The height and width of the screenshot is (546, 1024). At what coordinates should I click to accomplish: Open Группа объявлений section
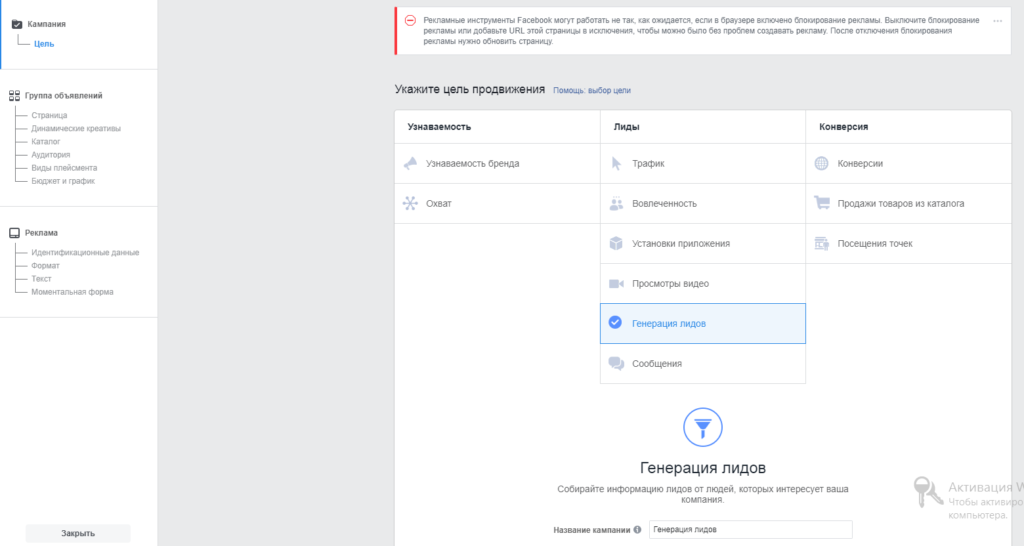(63, 95)
